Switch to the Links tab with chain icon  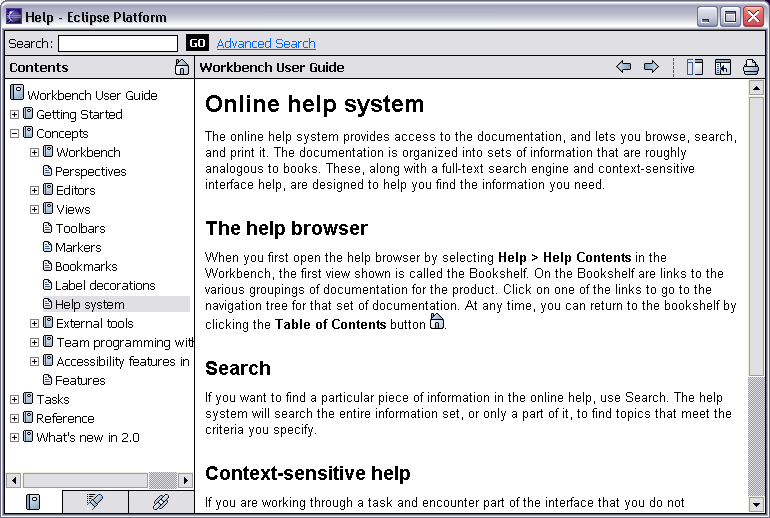tap(160, 502)
